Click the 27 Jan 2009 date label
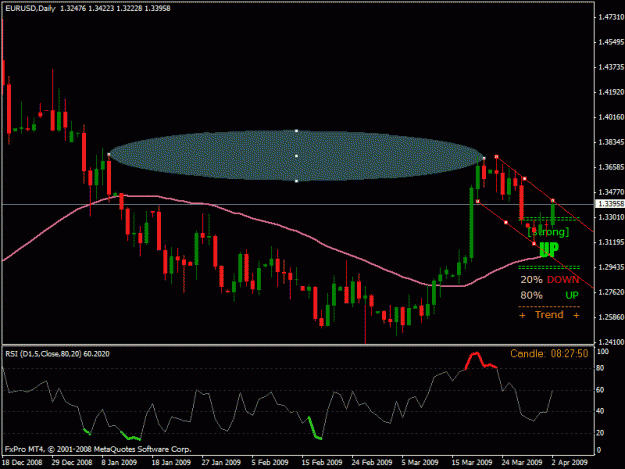The width and height of the screenshot is (625, 469). pos(221,463)
